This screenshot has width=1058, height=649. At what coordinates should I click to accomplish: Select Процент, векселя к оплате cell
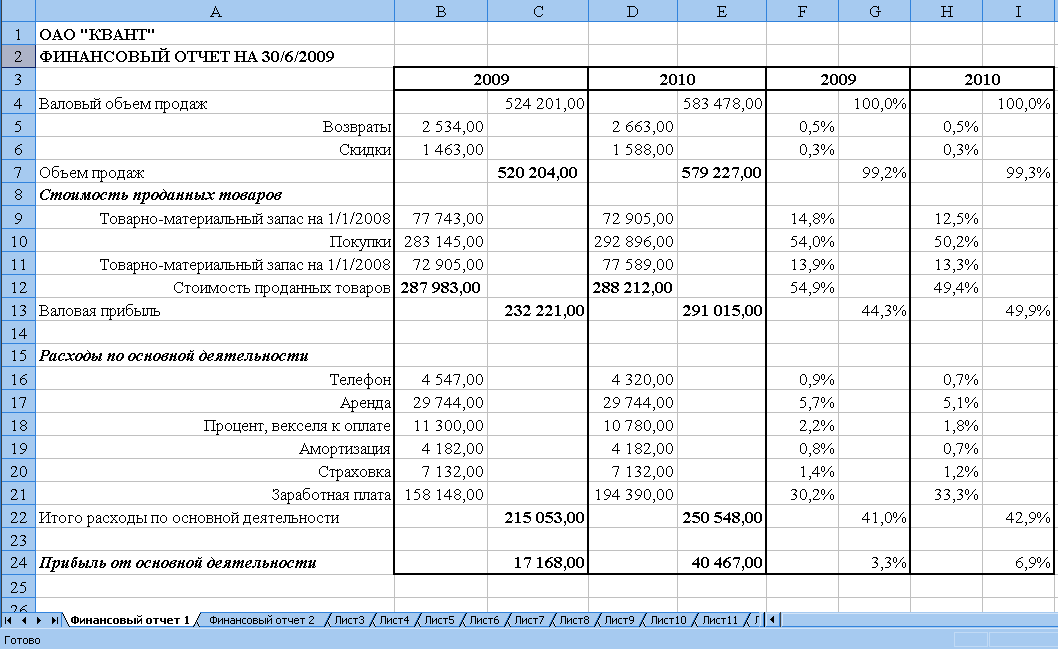pos(215,425)
